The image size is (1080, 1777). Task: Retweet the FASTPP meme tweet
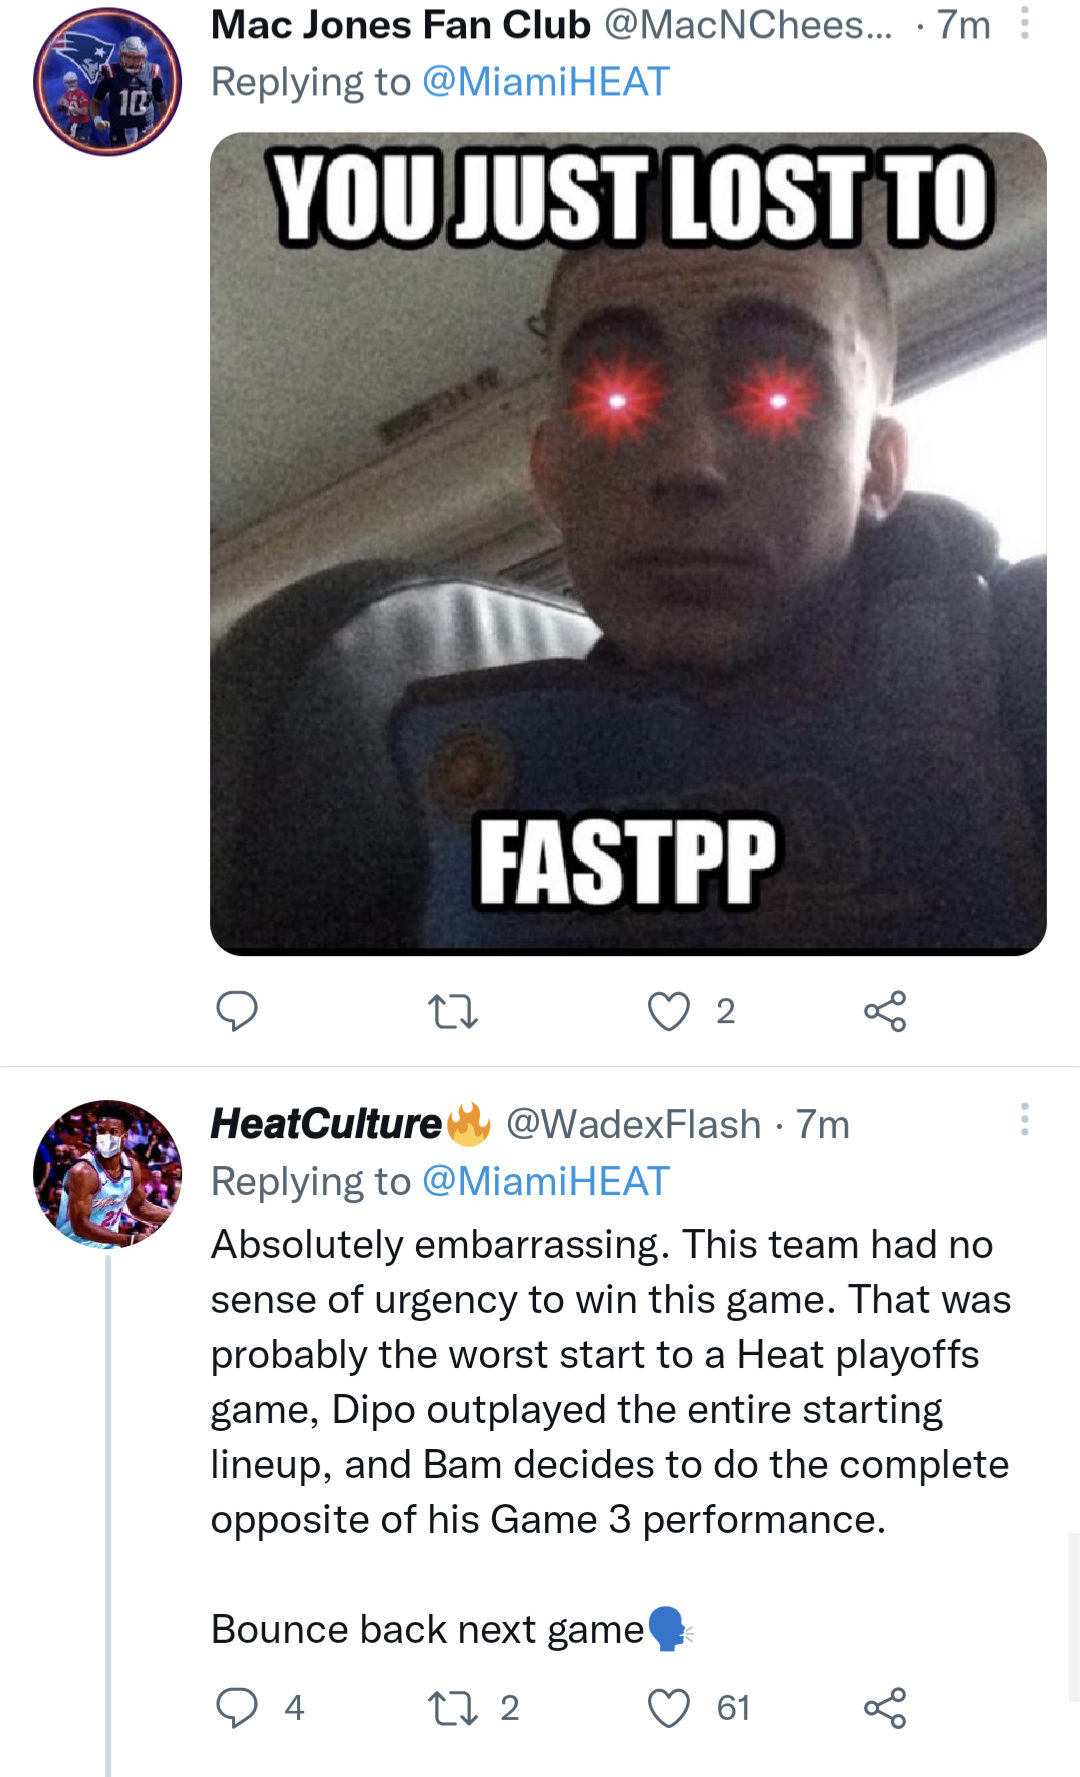pos(452,1011)
